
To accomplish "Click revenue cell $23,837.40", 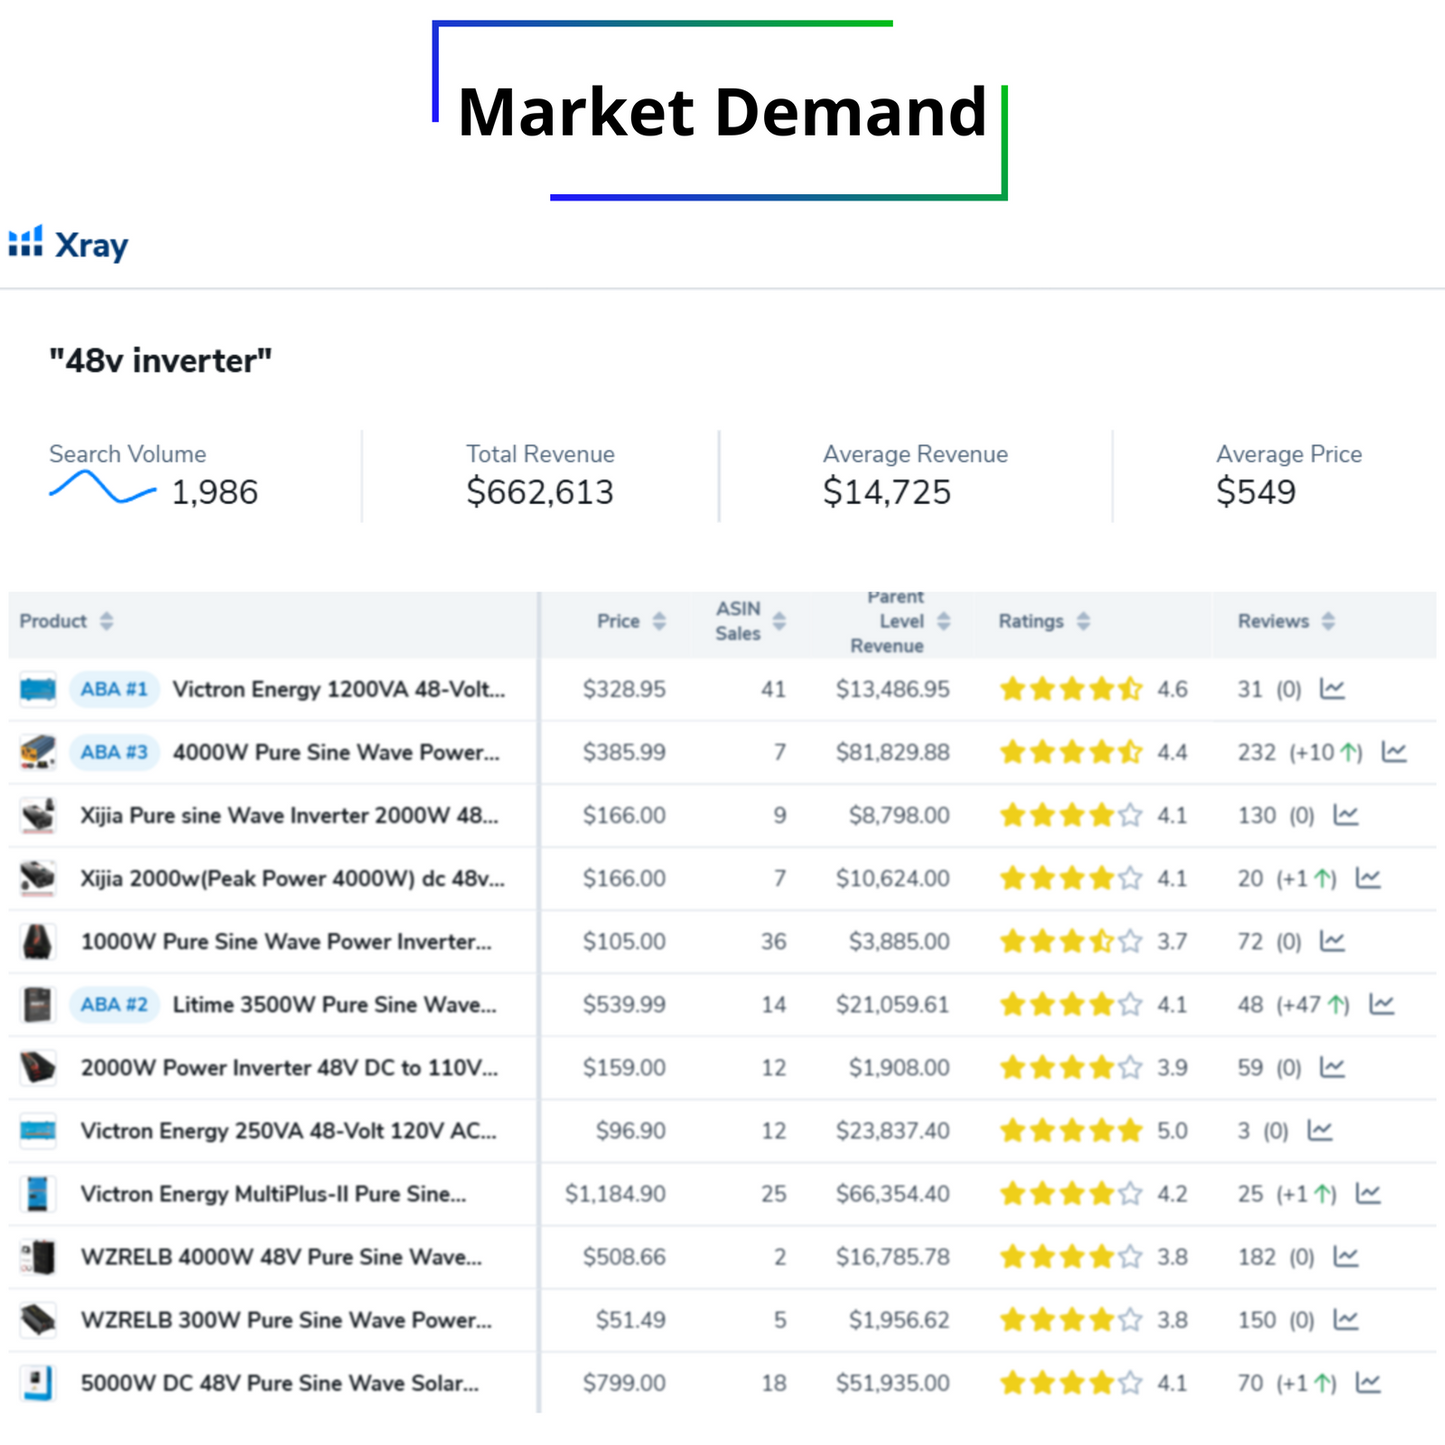I will click(893, 1130).
